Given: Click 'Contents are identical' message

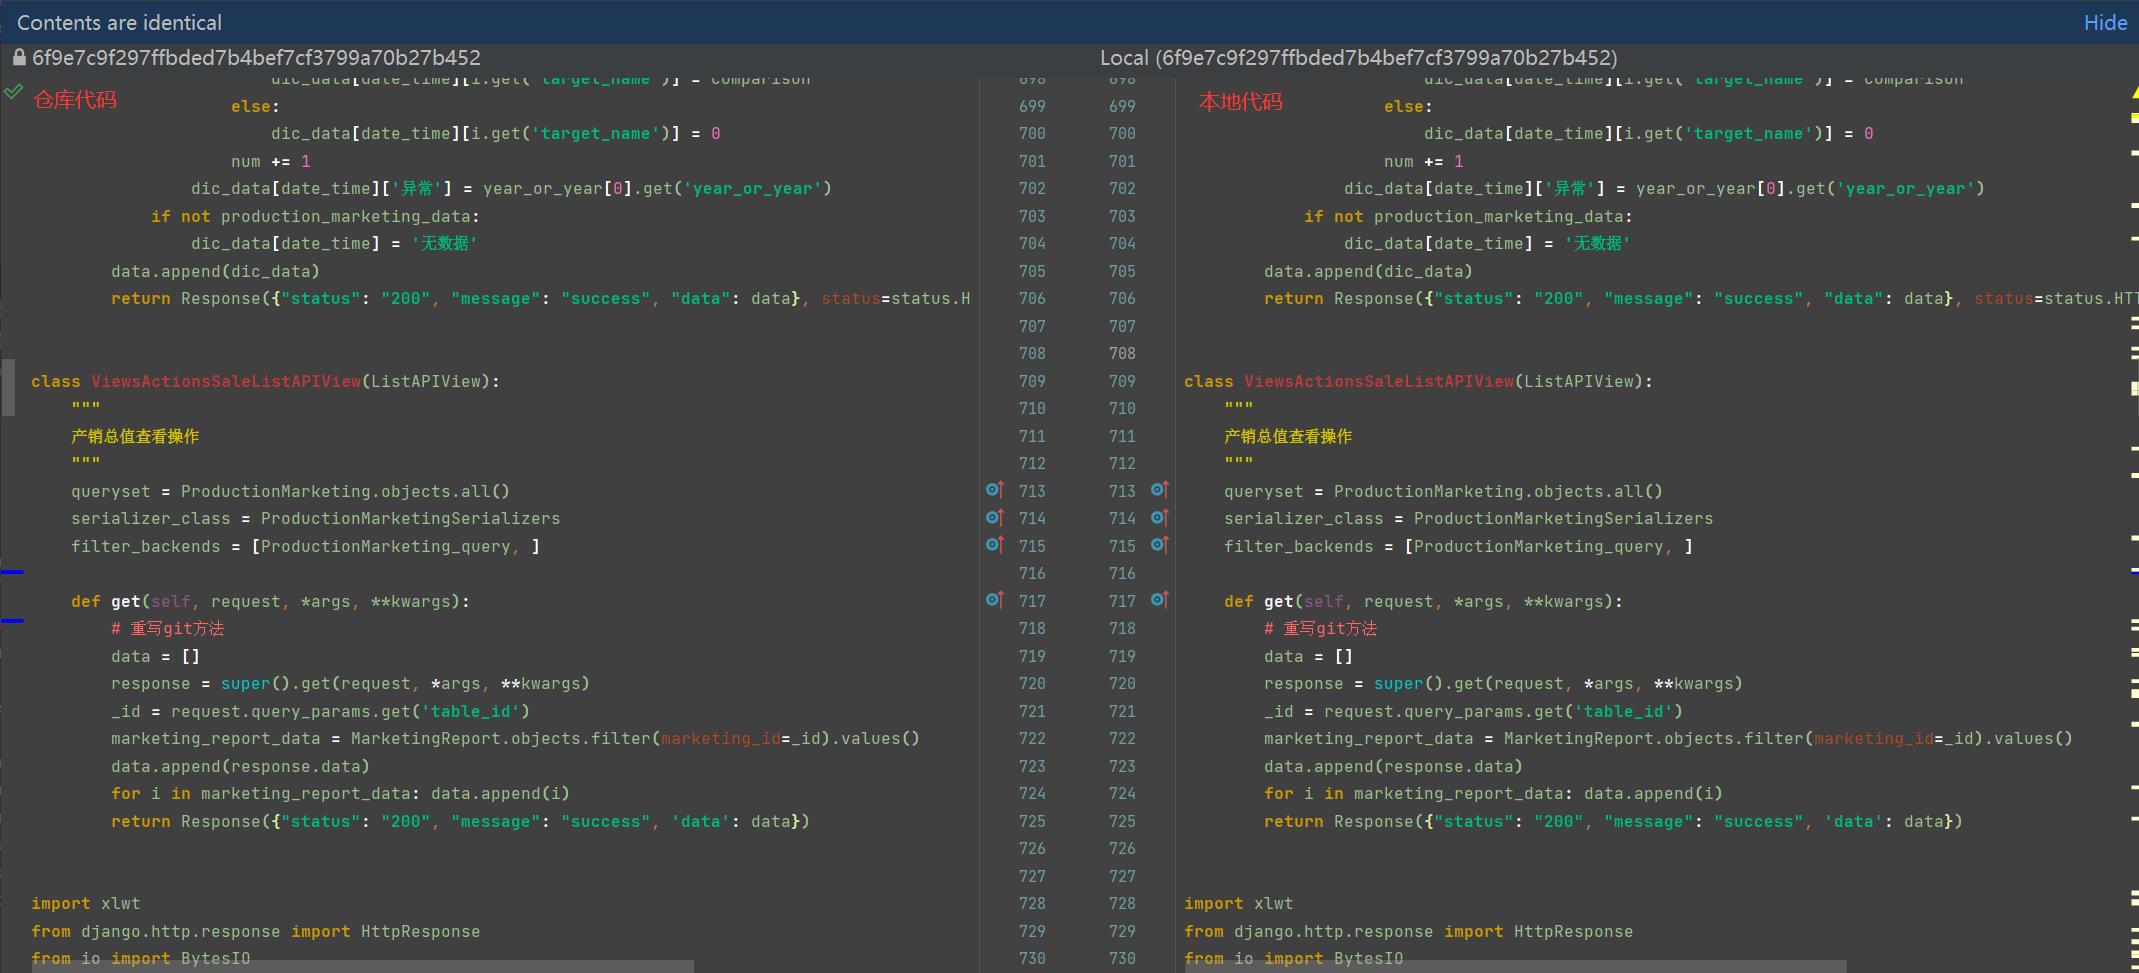Looking at the screenshot, I should tap(119, 22).
